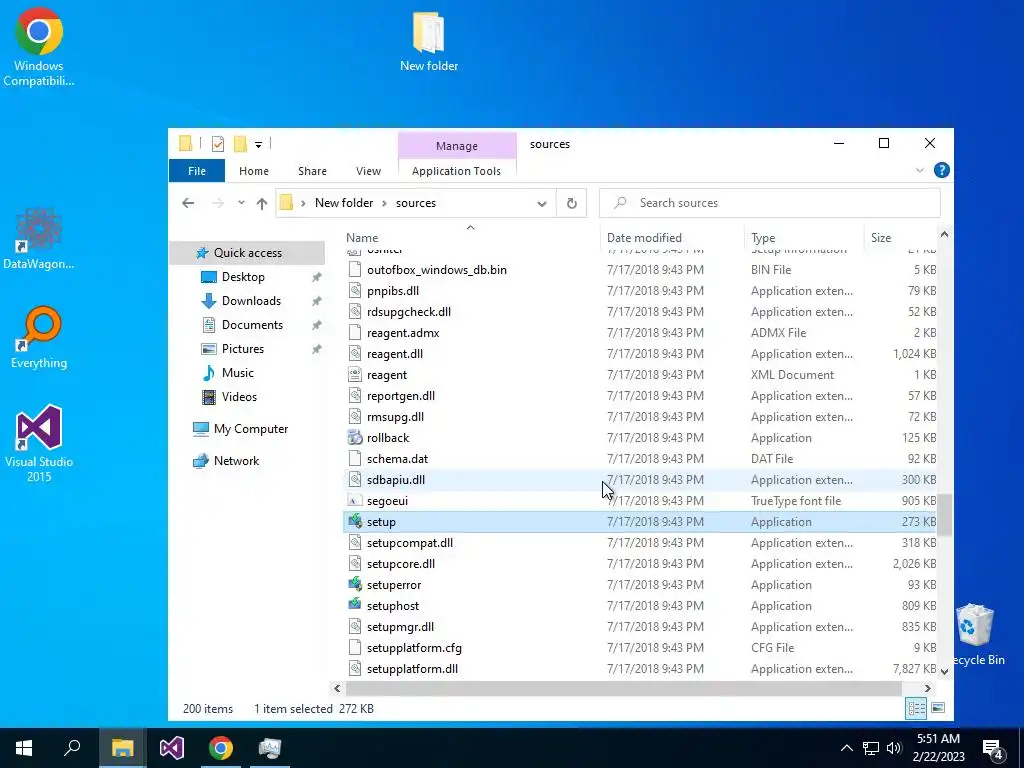Open Music in the navigation pane
Viewport: 1024px width, 768px height.
pyautogui.click(x=237, y=373)
